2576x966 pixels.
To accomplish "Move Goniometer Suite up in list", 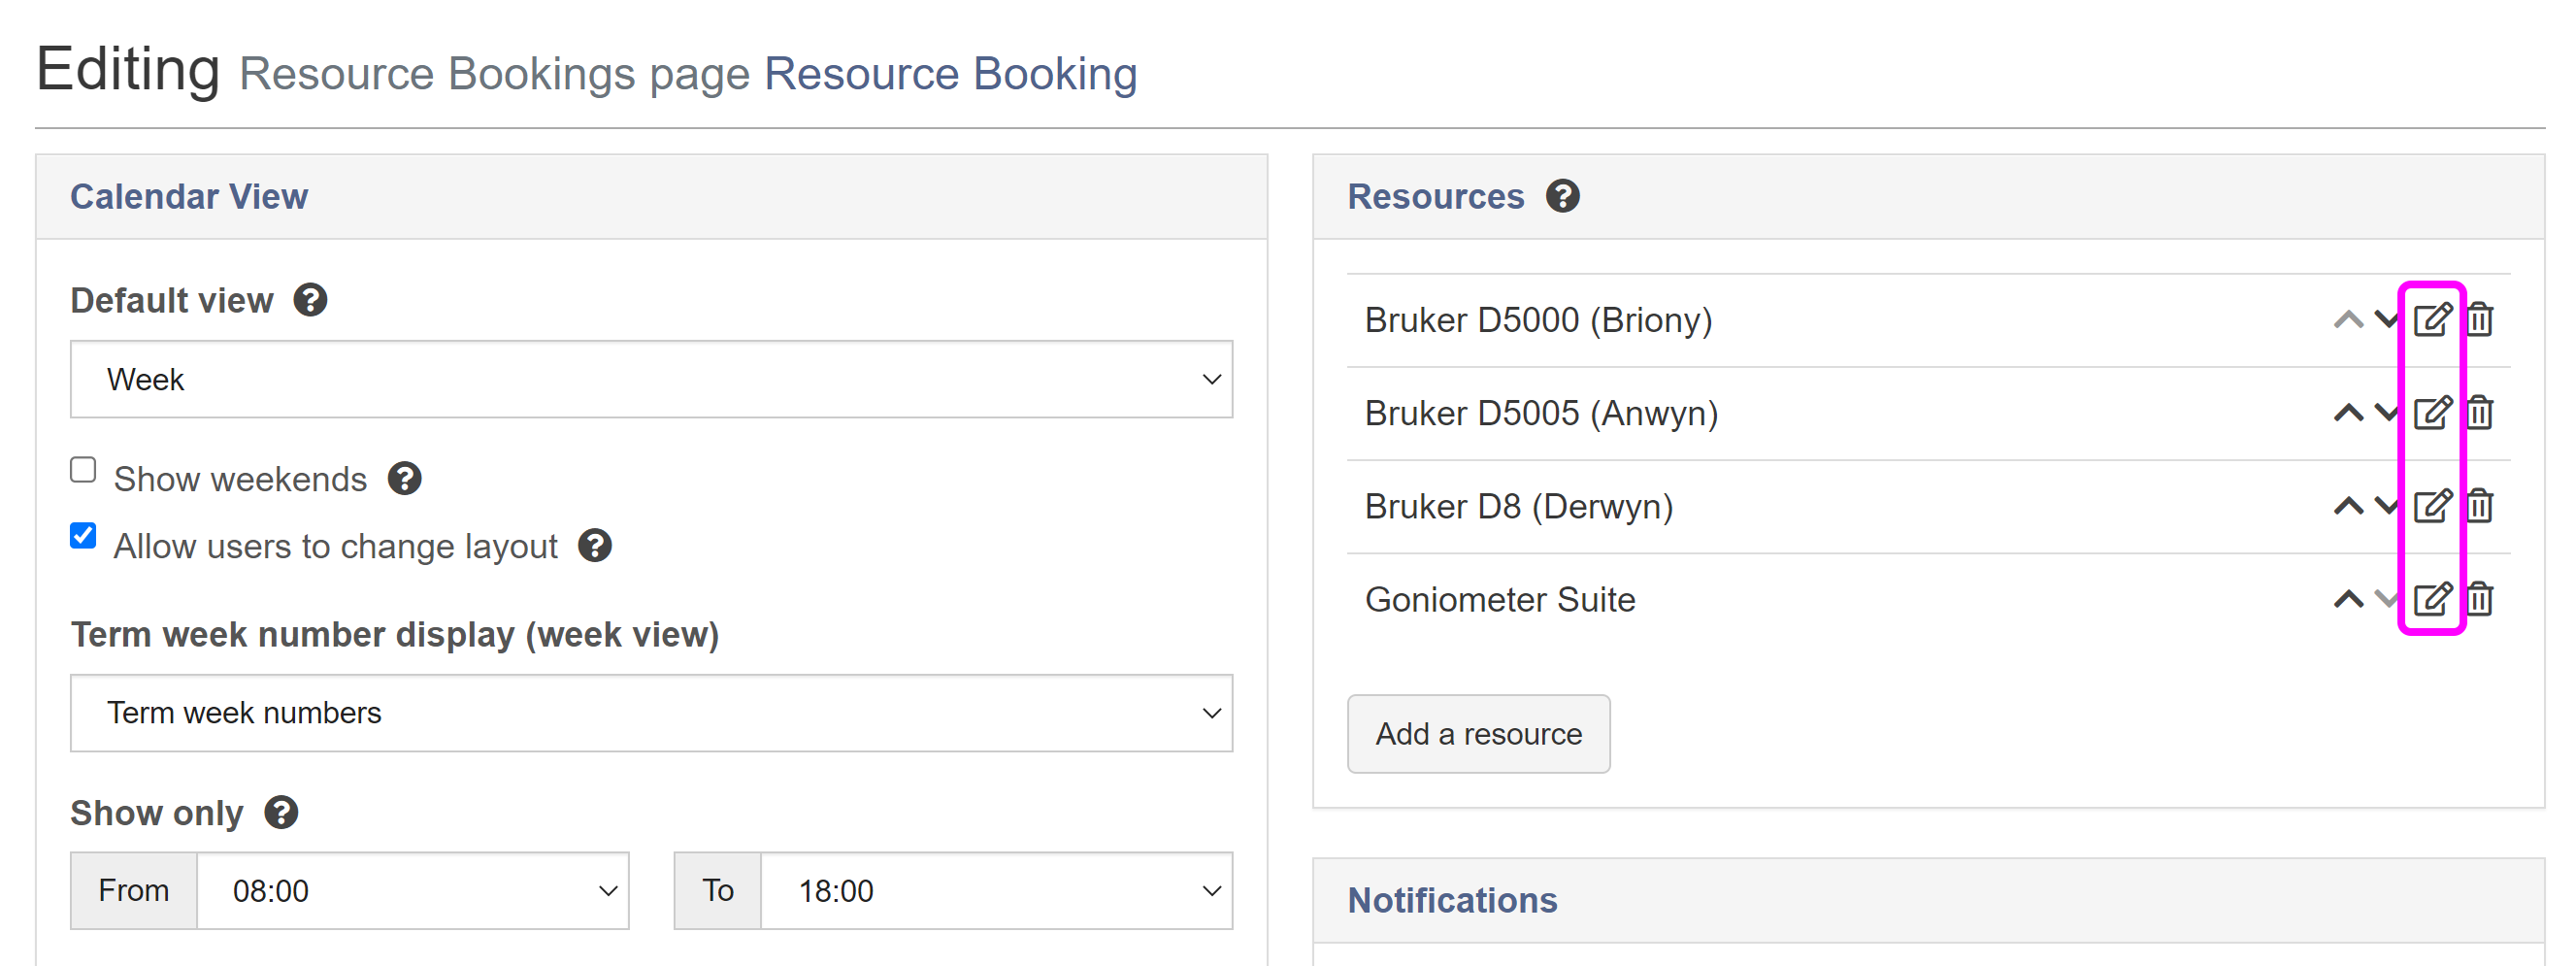I will [2347, 599].
